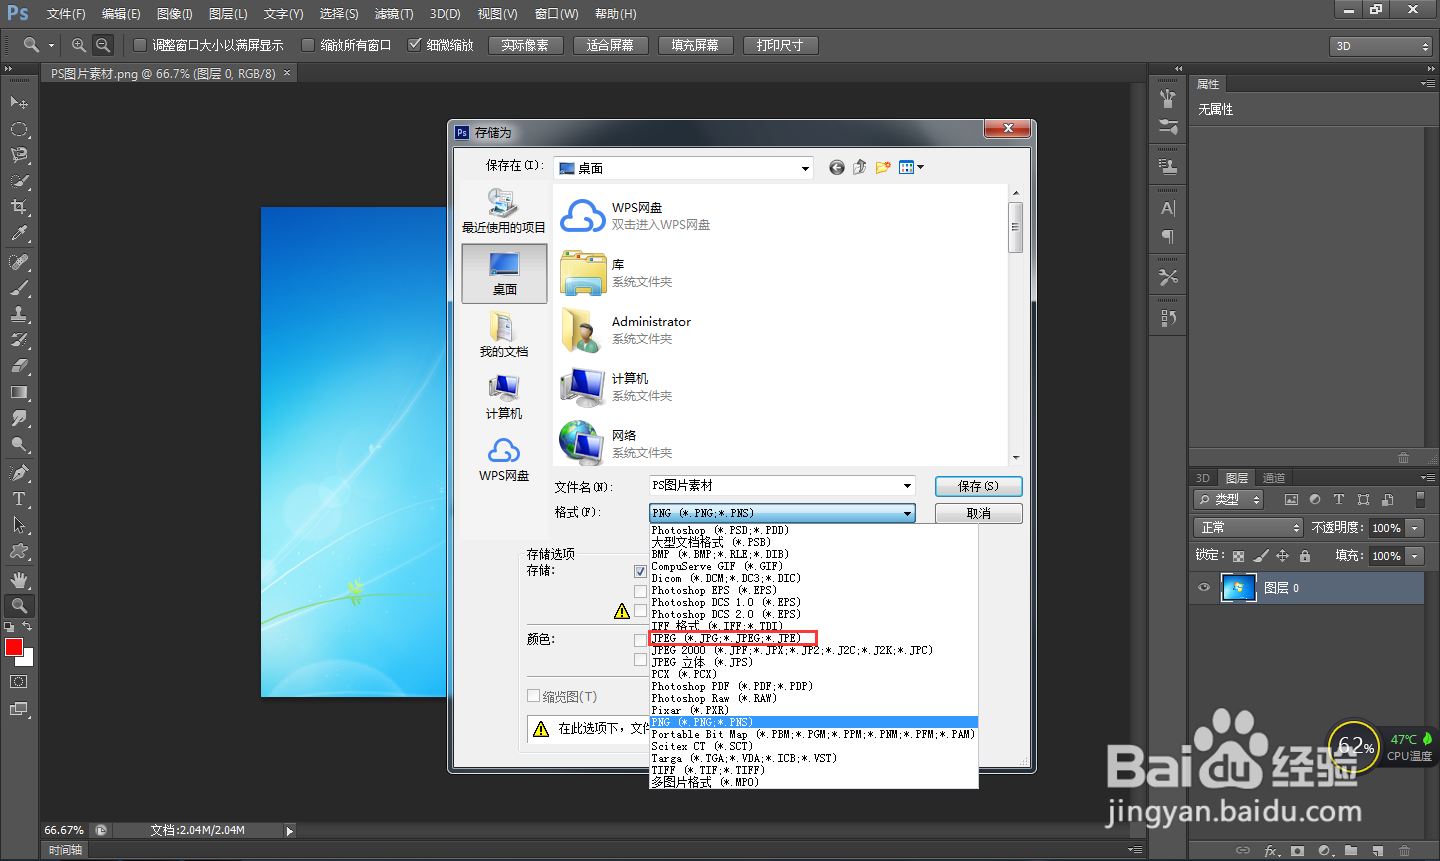Select the Eyedropper tool
The width and height of the screenshot is (1440, 861).
[19, 233]
